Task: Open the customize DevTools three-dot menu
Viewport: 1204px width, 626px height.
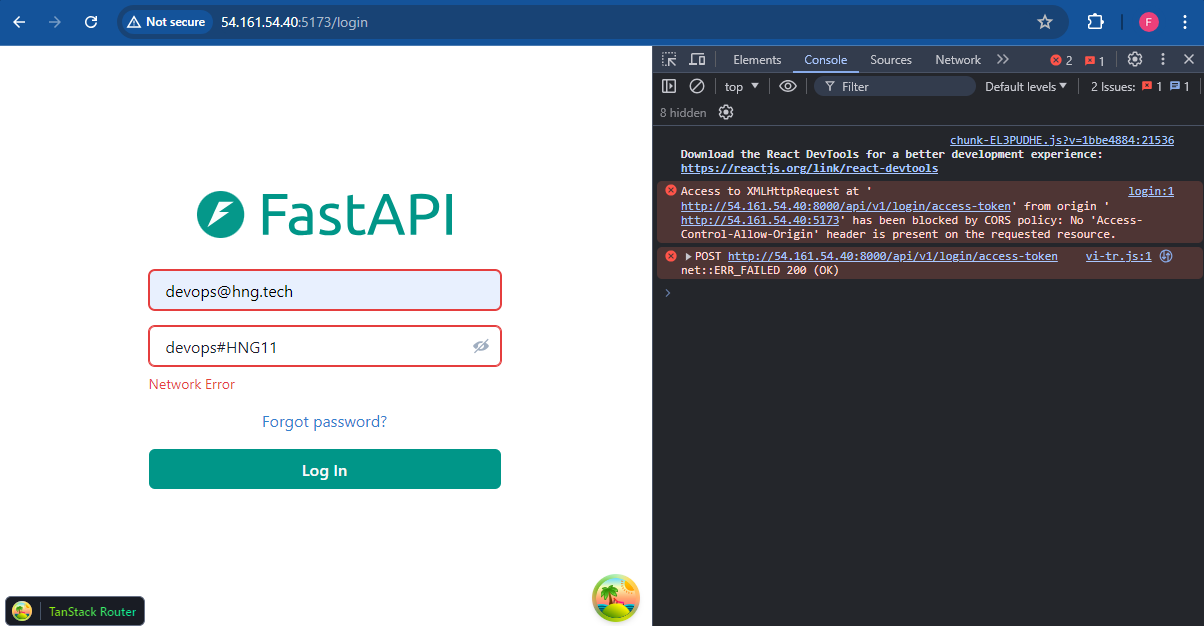Action: pyautogui.click(x=1162, y=59)
